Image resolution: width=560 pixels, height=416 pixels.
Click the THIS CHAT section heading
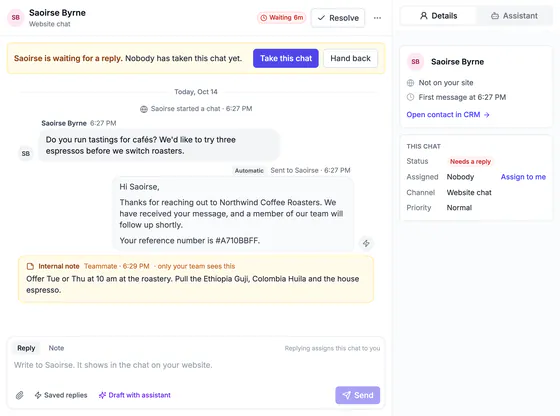pyautogui.click(x=423, y=146)
